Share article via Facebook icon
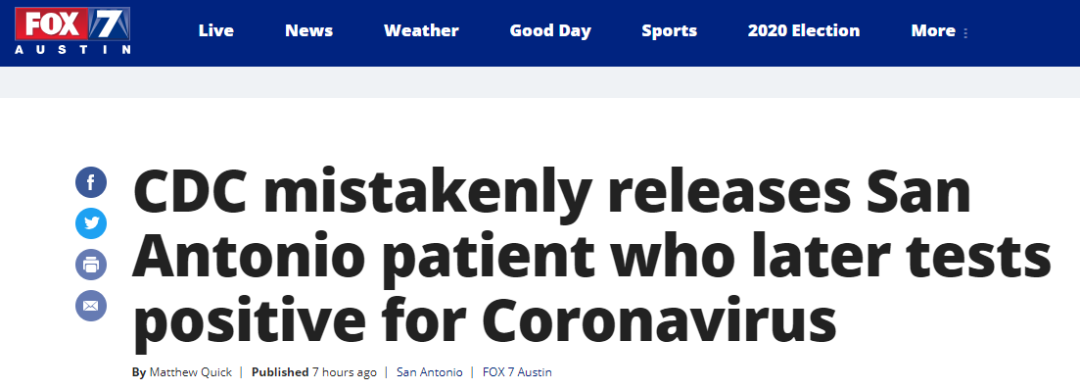1080x390 pixels. (91, 183)
